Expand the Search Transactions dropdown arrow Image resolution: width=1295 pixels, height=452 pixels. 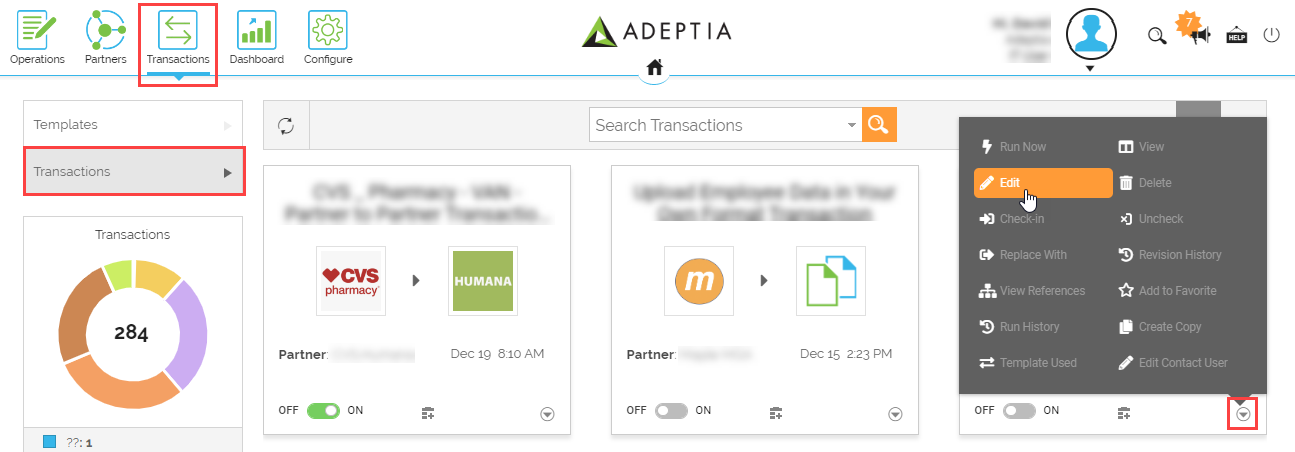852,125
